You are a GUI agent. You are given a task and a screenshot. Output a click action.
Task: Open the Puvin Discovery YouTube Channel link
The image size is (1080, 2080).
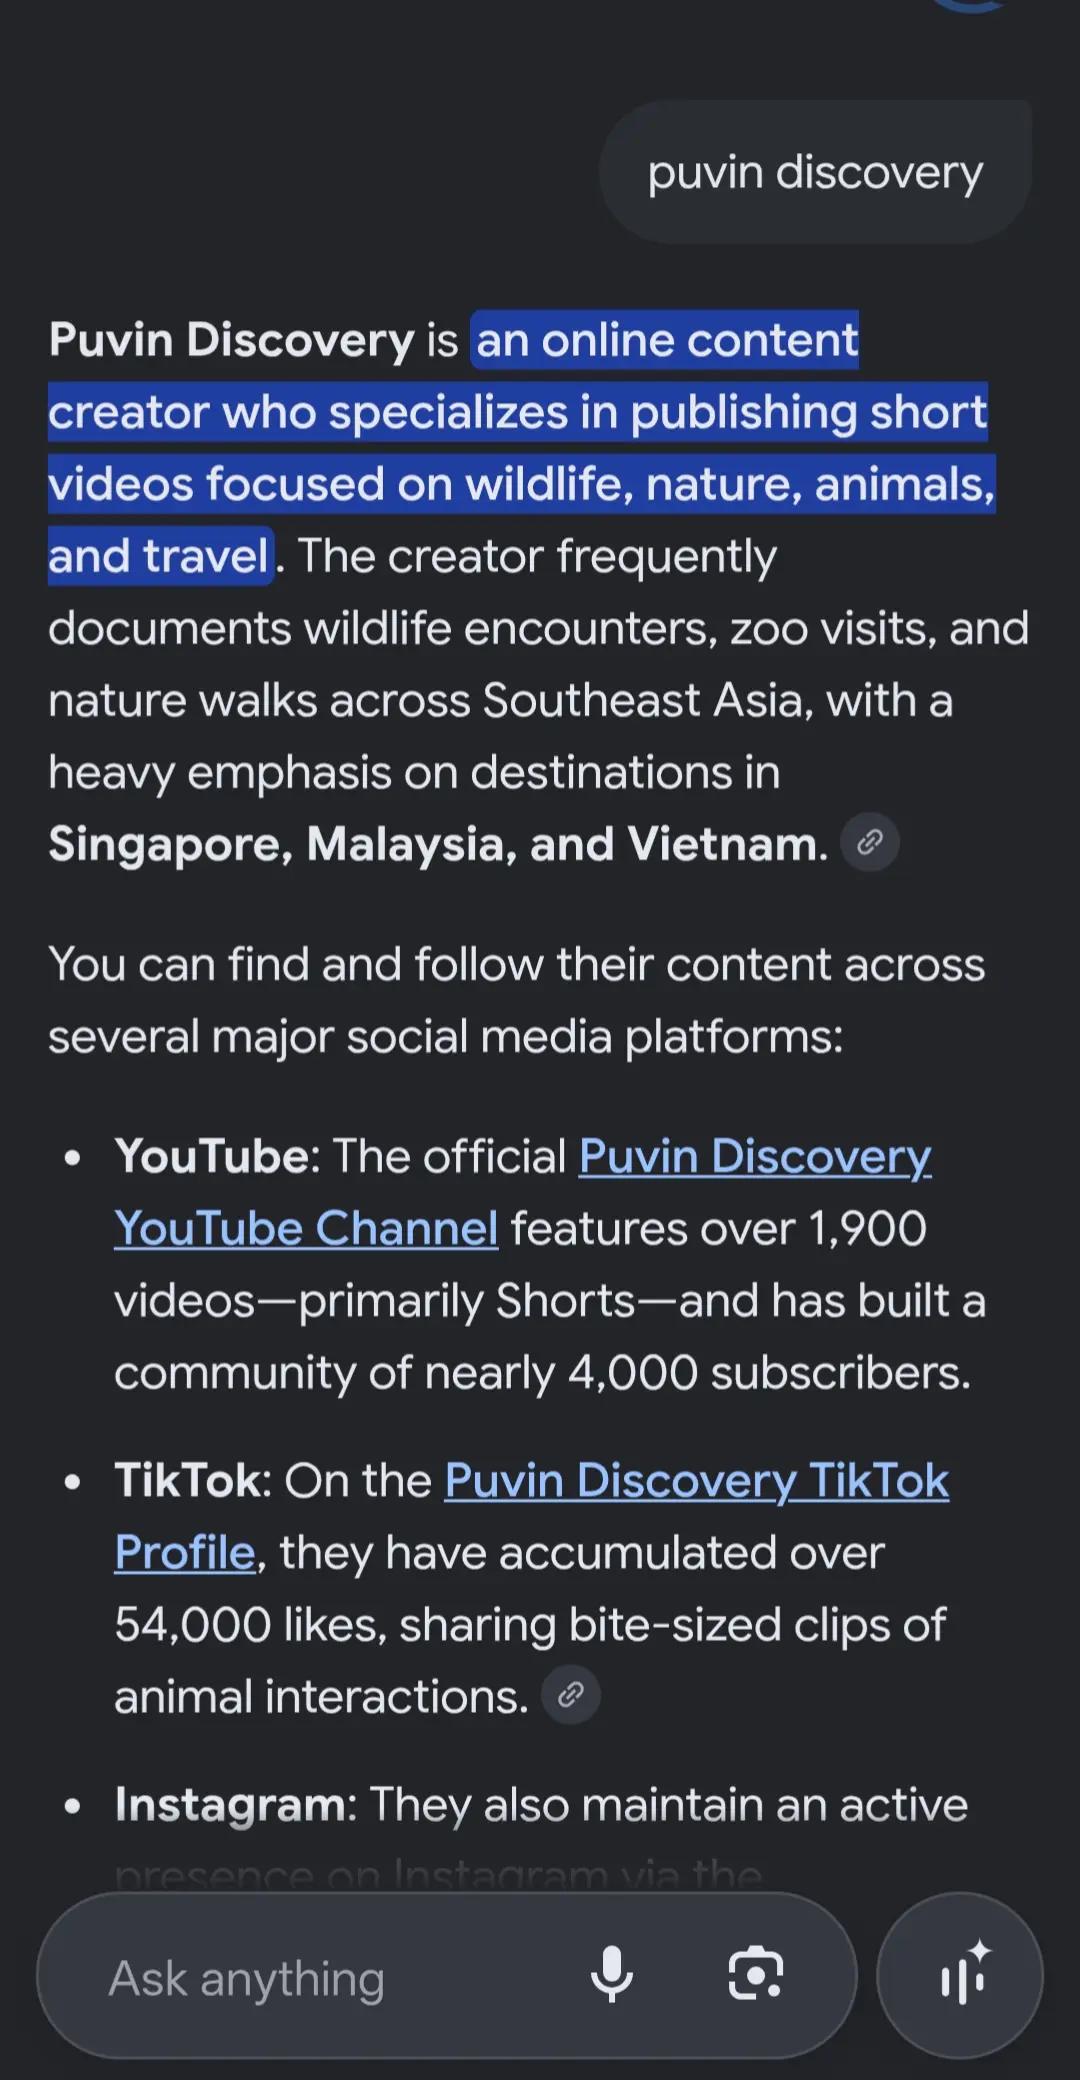[x=523, y=1192]
